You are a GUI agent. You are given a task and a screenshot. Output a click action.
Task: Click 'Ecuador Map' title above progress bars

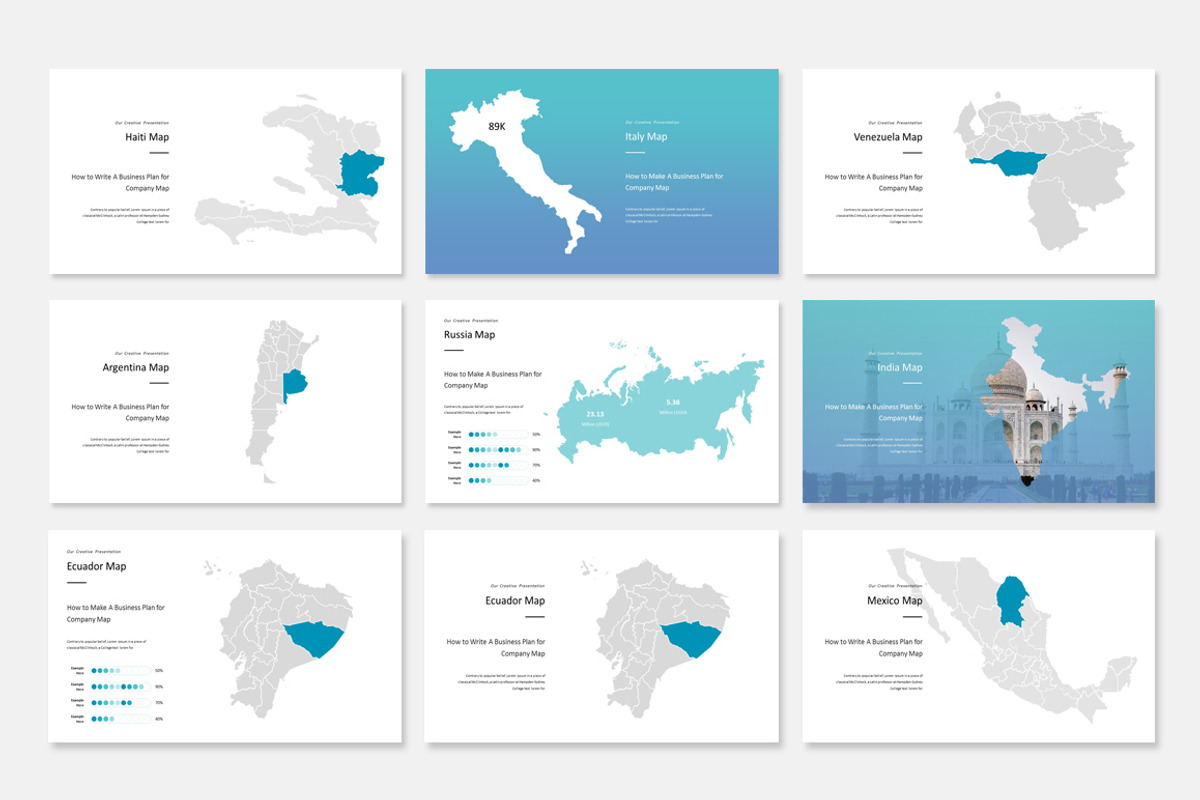(x=96, y=566)
